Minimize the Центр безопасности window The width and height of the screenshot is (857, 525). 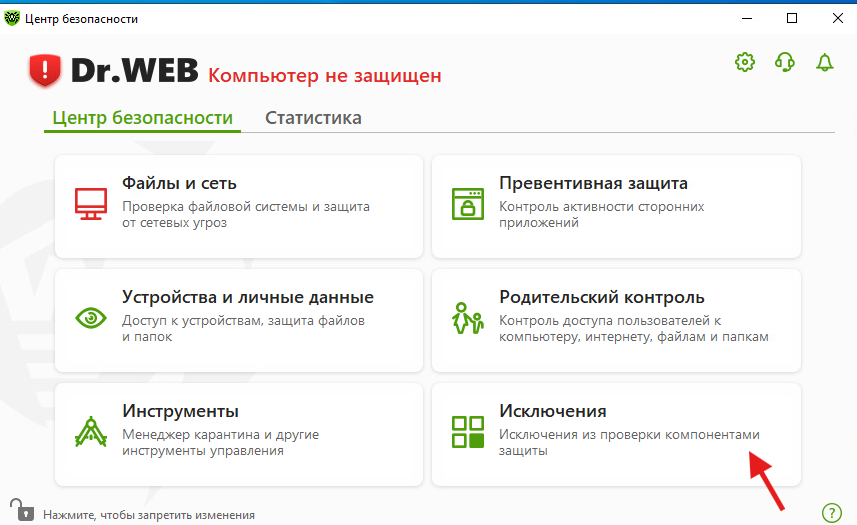[x=747, y=18]
